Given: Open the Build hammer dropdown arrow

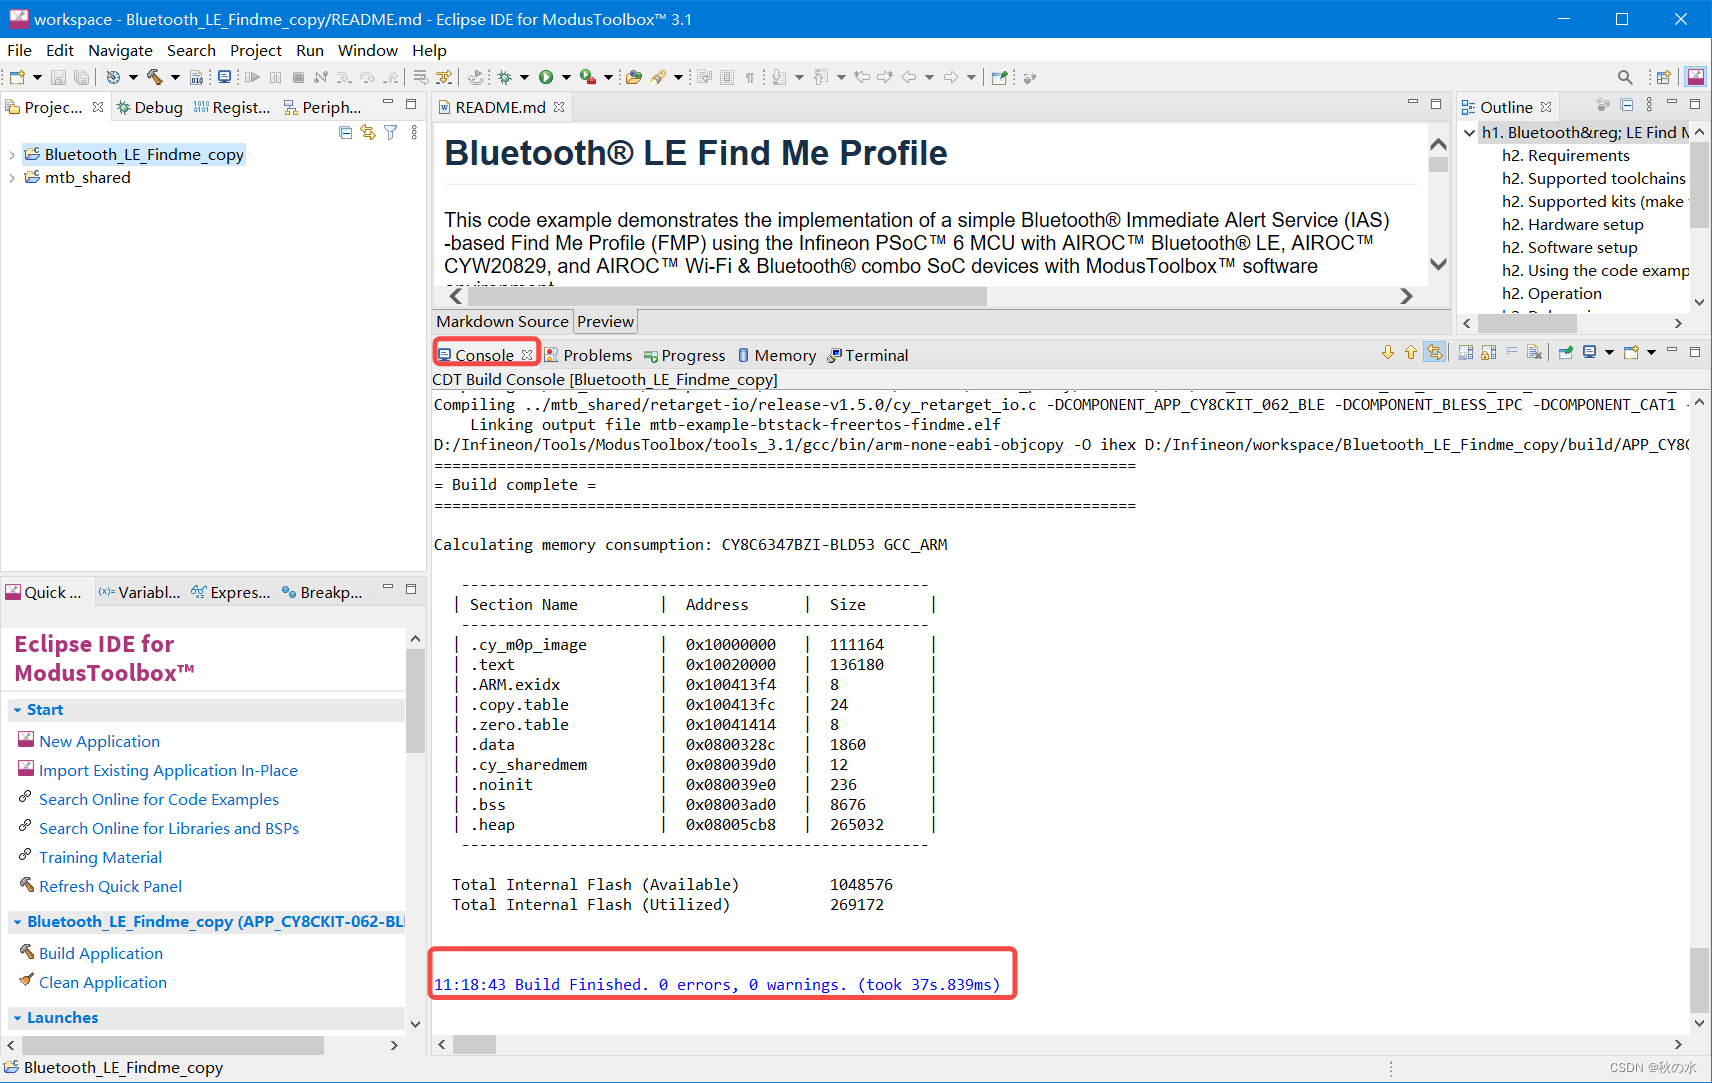Looking at the screenshot, I should click(x=175, y=77).
